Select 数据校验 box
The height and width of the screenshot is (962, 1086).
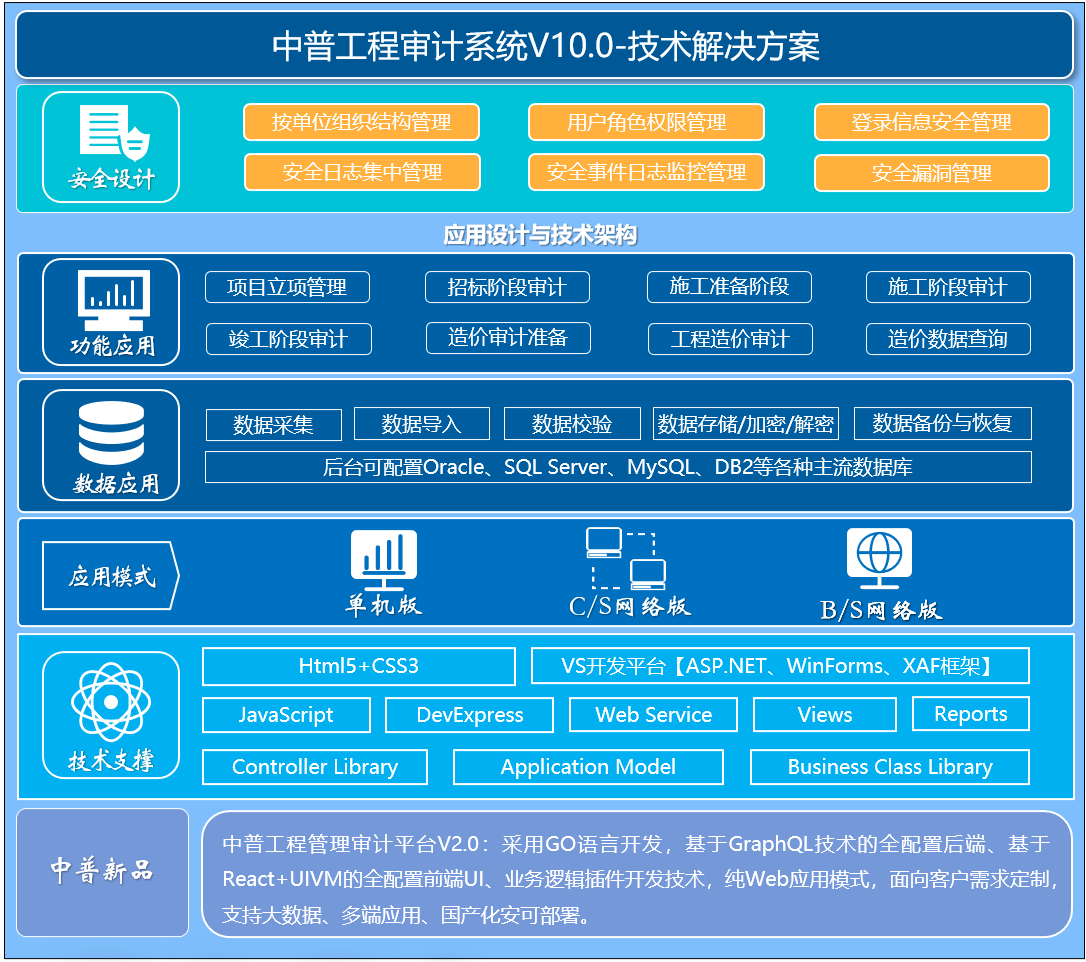coord(572,424)
